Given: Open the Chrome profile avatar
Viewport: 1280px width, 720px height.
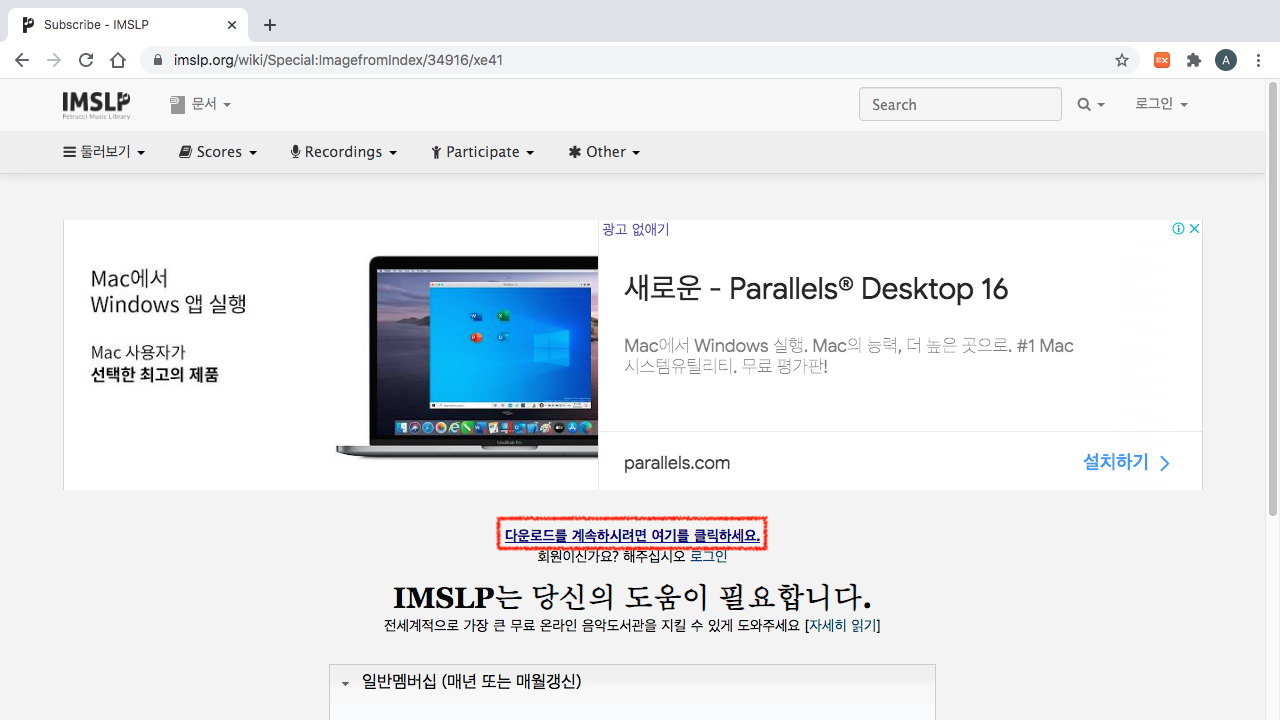Looking at the screenshot, I should pos(1226,60).
